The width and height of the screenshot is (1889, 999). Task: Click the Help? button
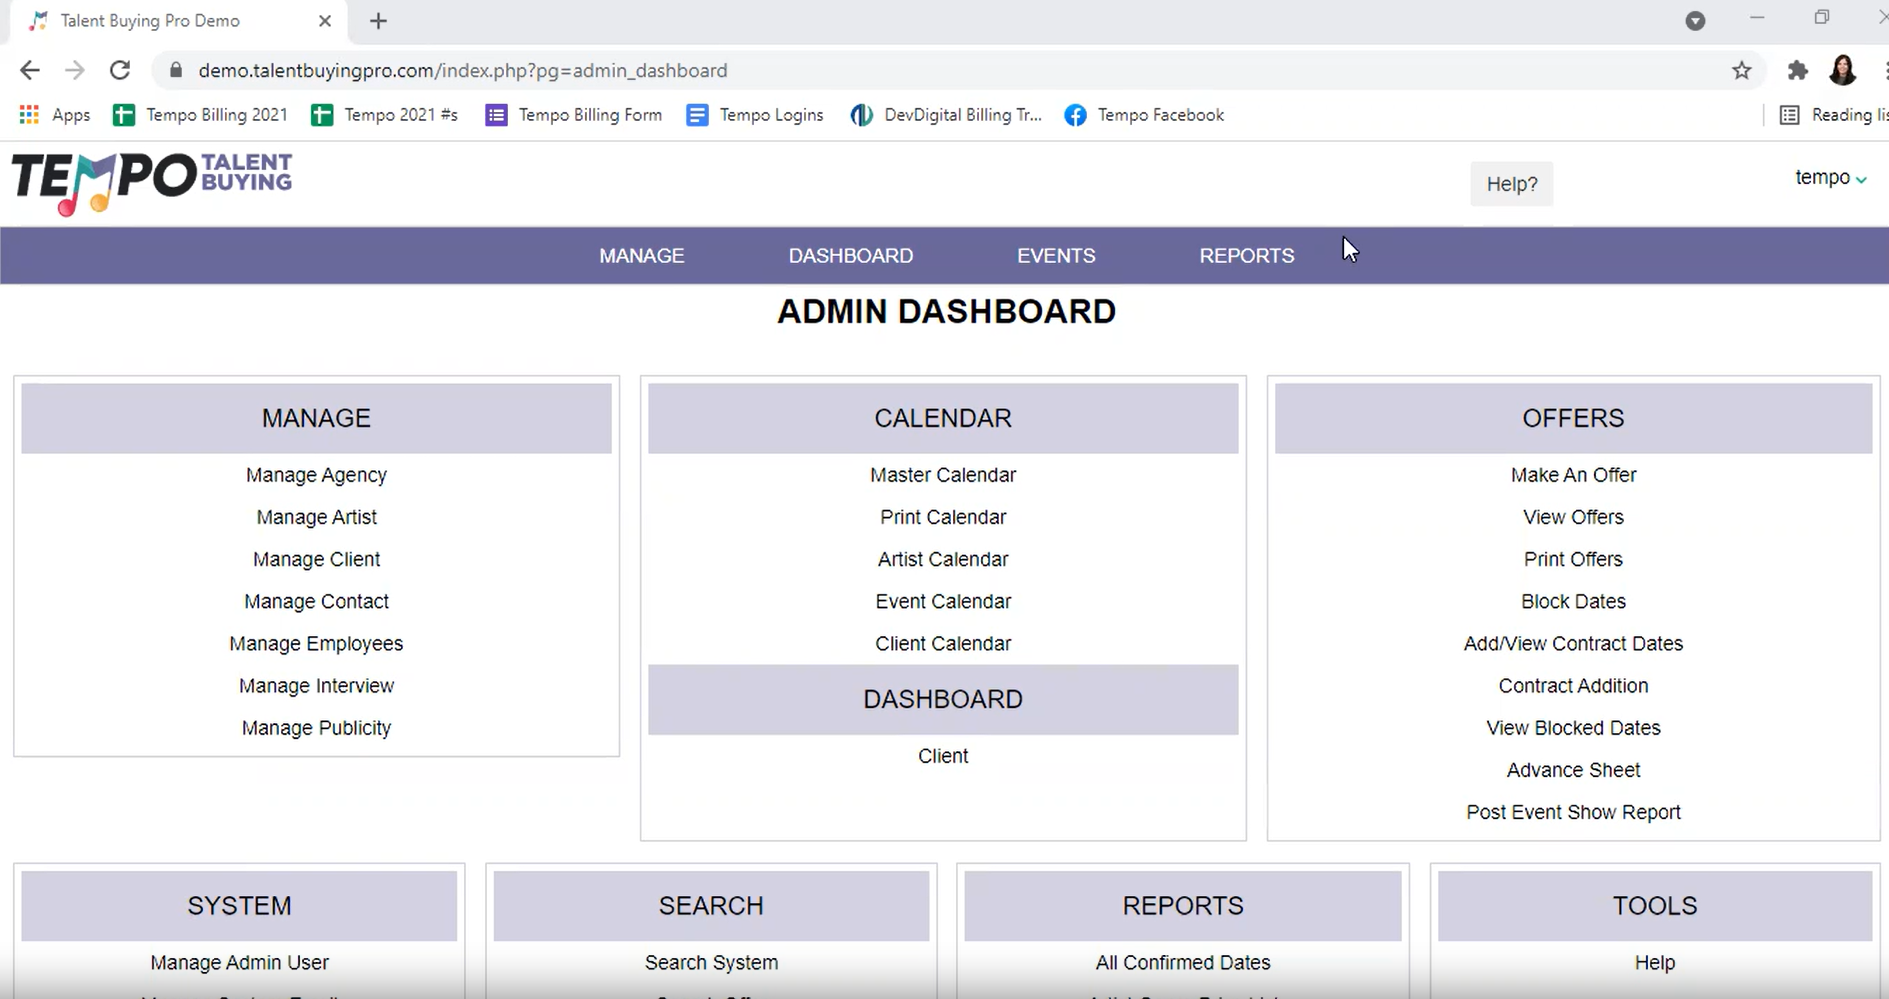pos(1511,184)
